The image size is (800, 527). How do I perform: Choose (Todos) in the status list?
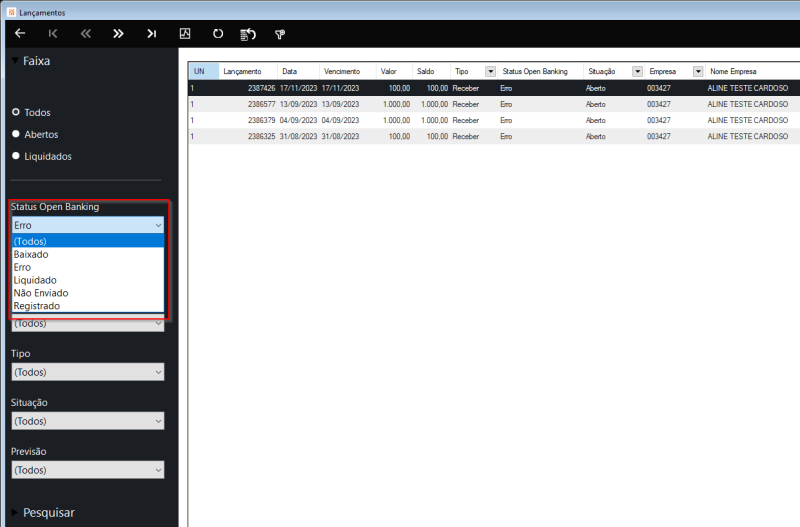pyautogui.click(x=88, y=241)
